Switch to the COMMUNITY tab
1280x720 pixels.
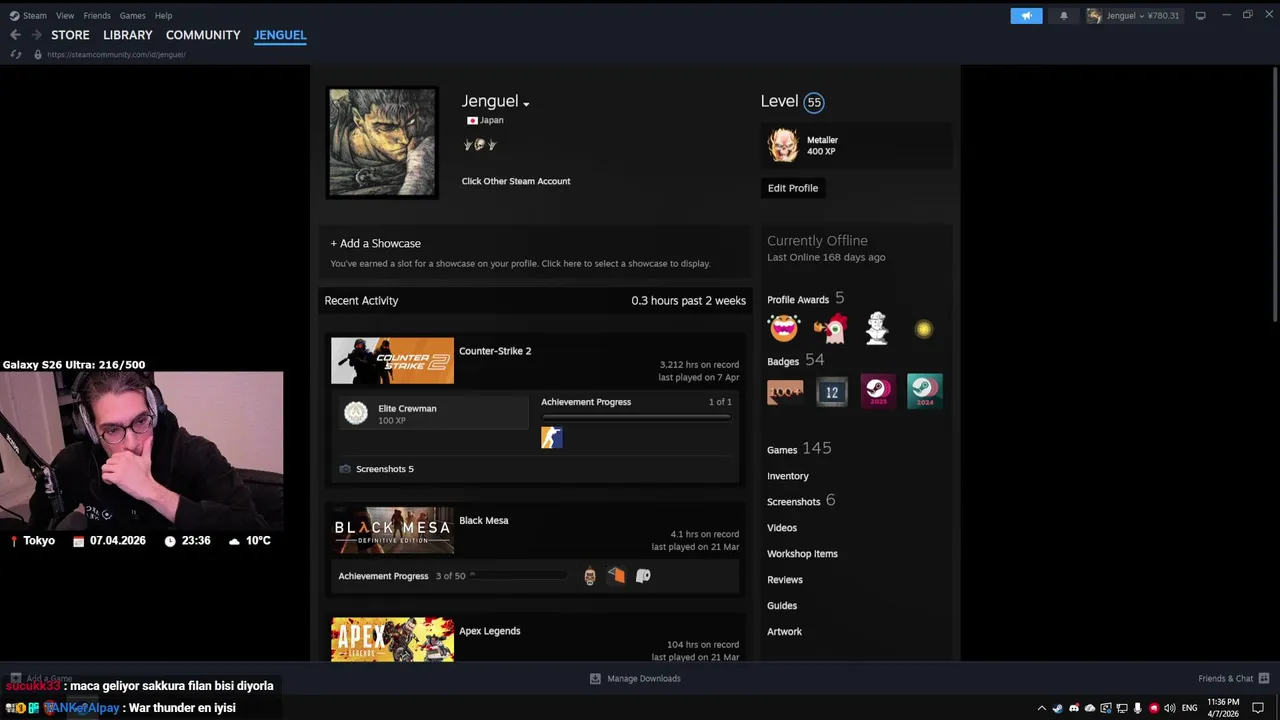pyautogui.click(x=203, y=35)
